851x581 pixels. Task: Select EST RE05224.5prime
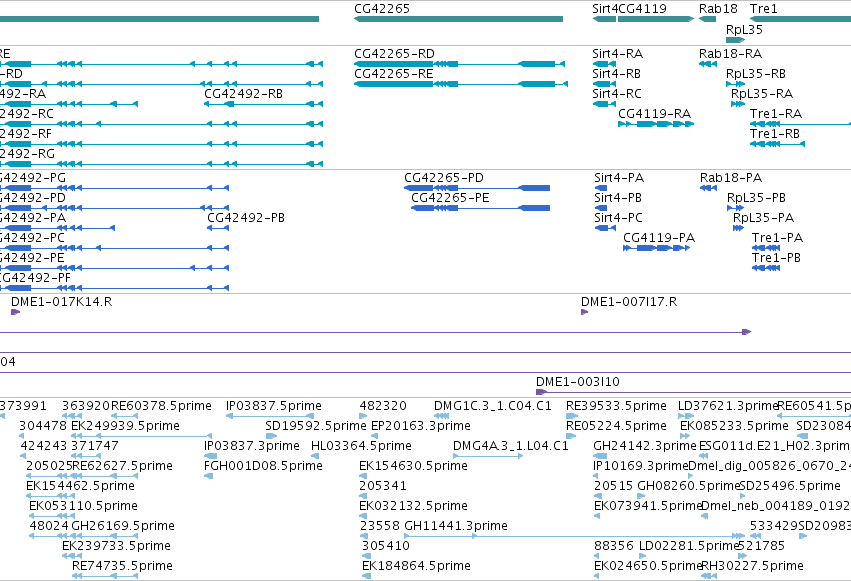click(x=571, y=436)
